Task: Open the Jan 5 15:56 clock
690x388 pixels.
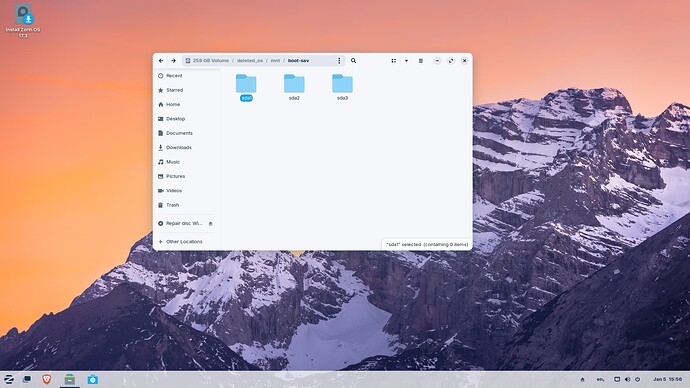Action: [x=668, y=379]
